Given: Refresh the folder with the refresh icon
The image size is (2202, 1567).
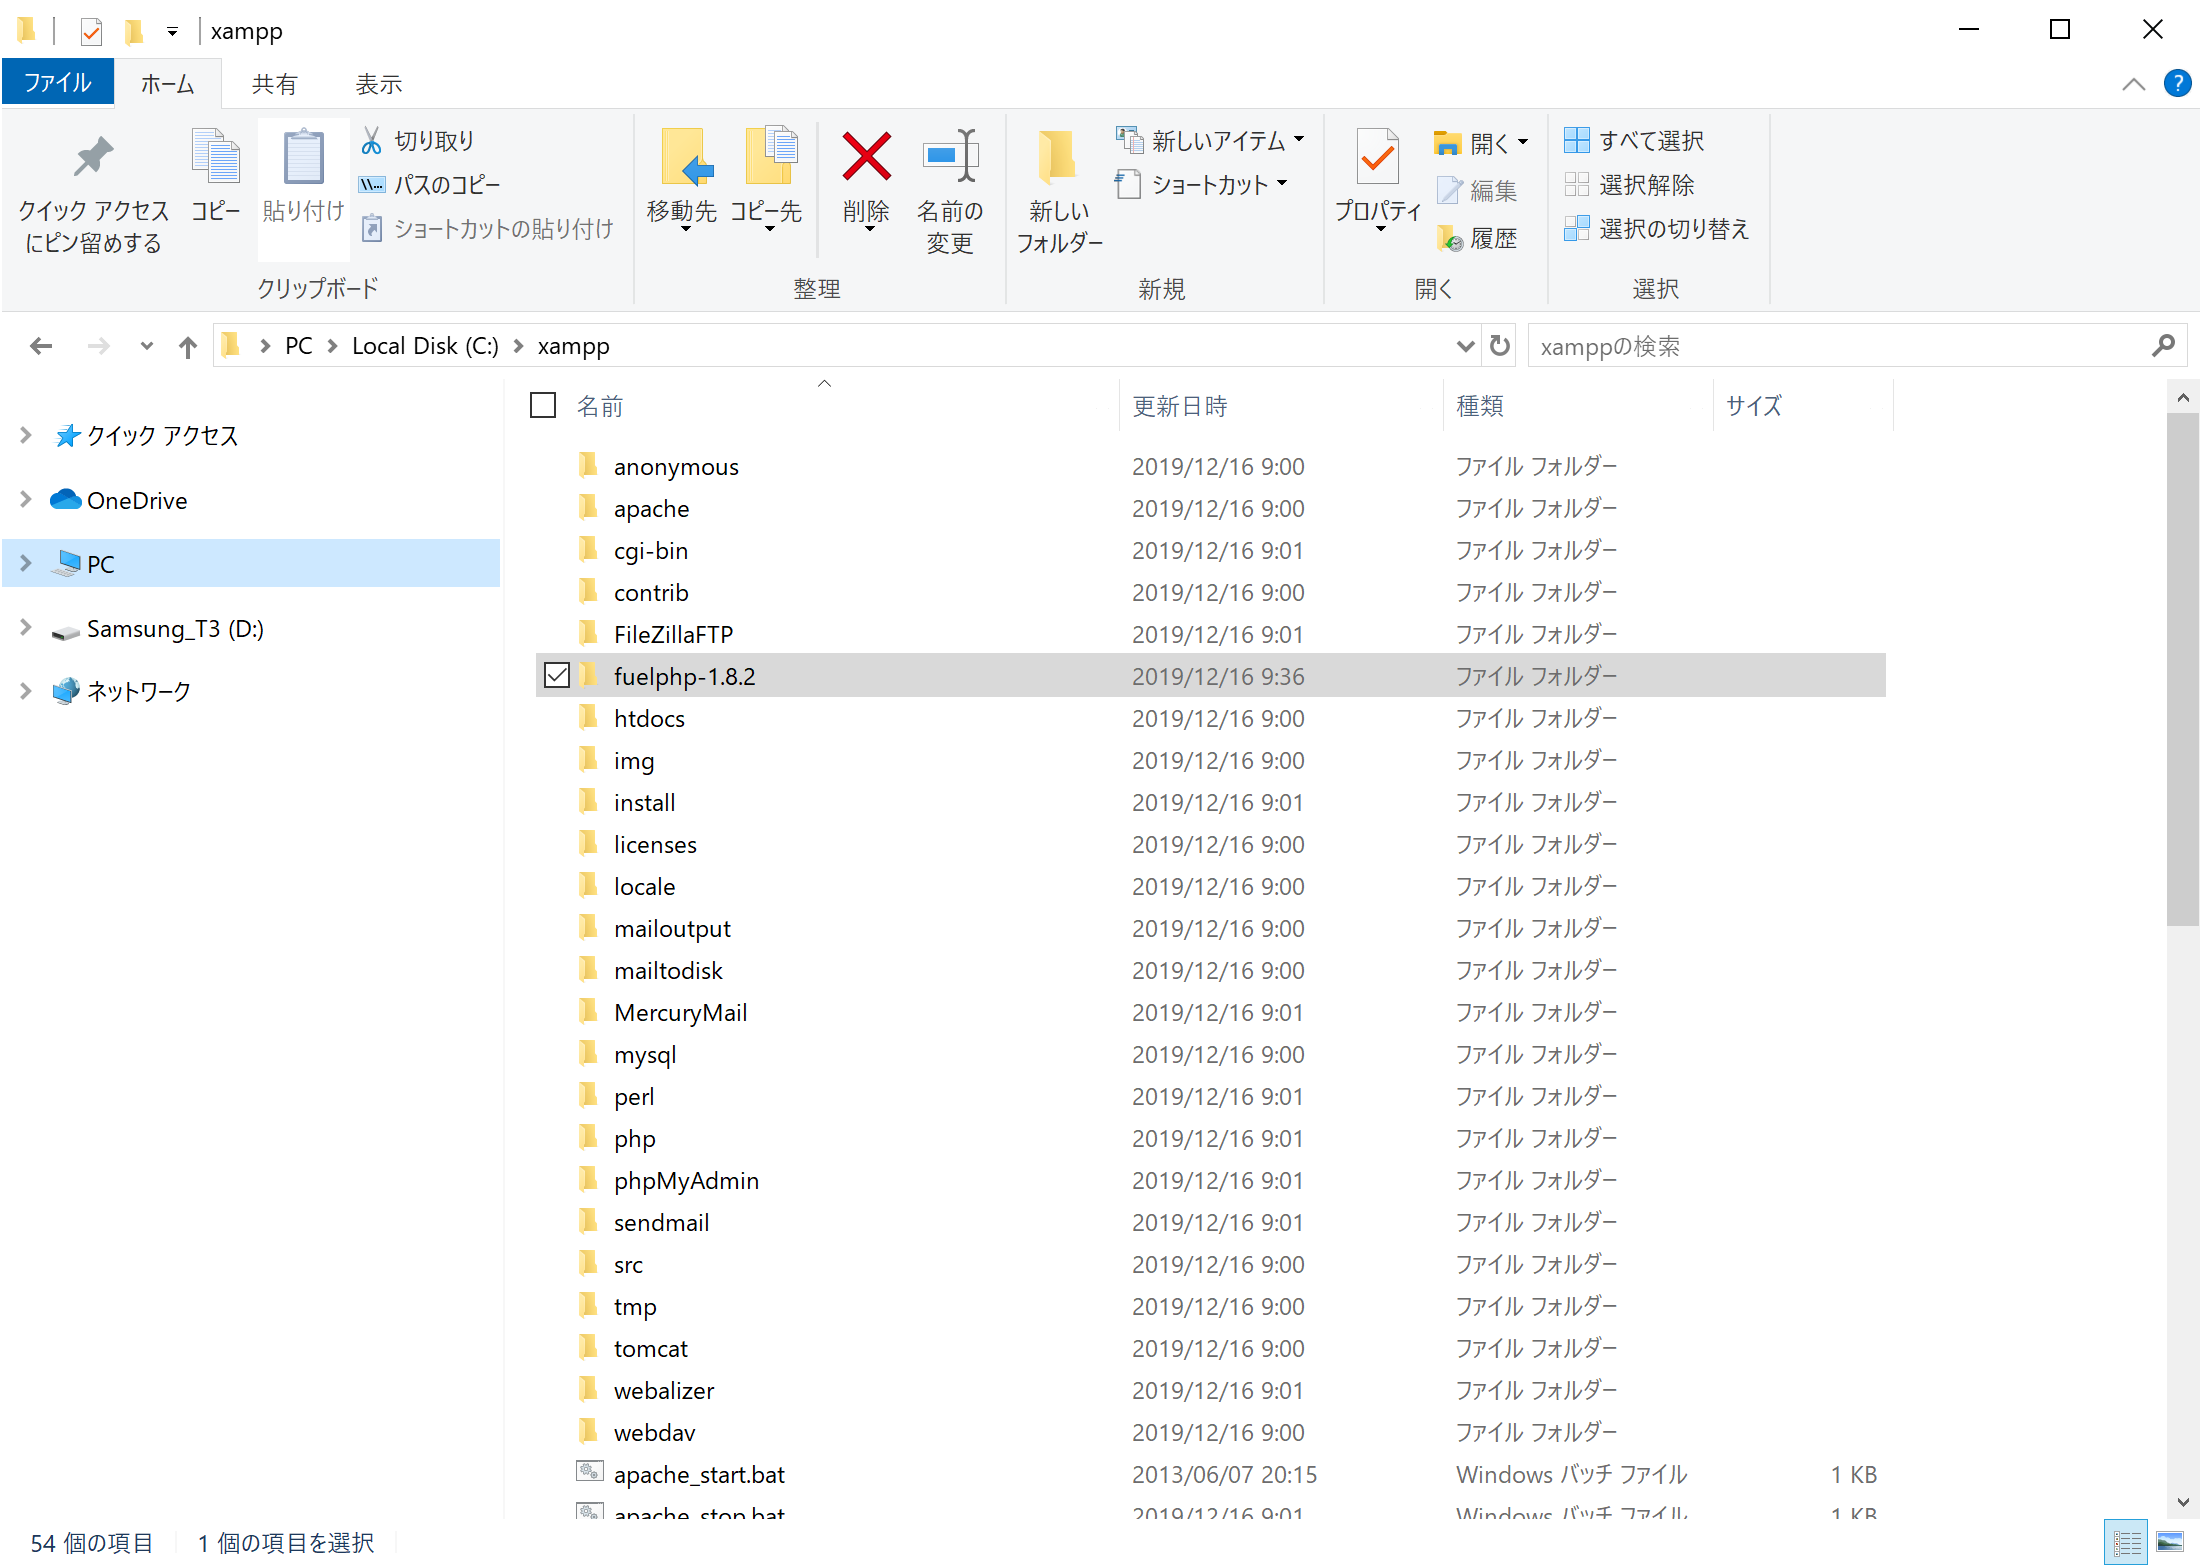Looking at the screenshot, I should tap(1499, 345).
